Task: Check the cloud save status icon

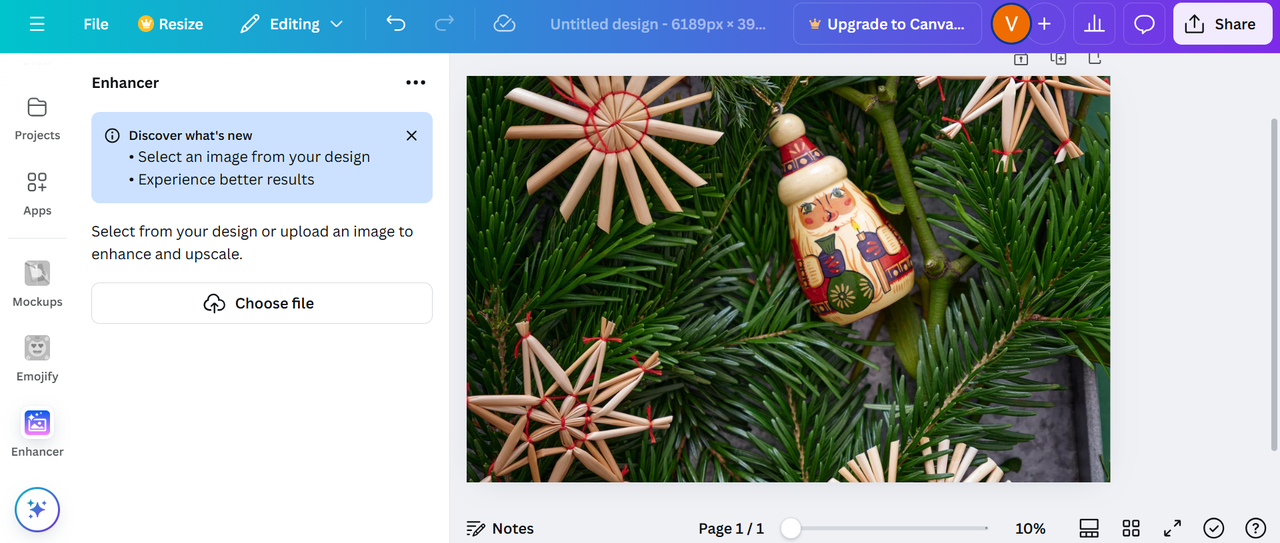Action: tap(505, 24)
